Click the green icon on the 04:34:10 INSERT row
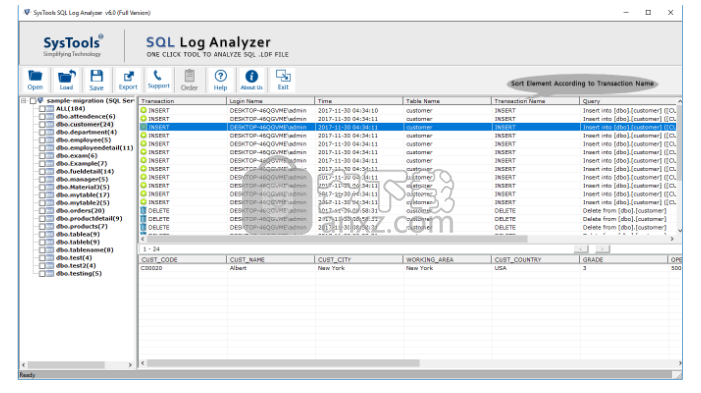Viewport: 701px width, 393px height. tap(144, 110)
